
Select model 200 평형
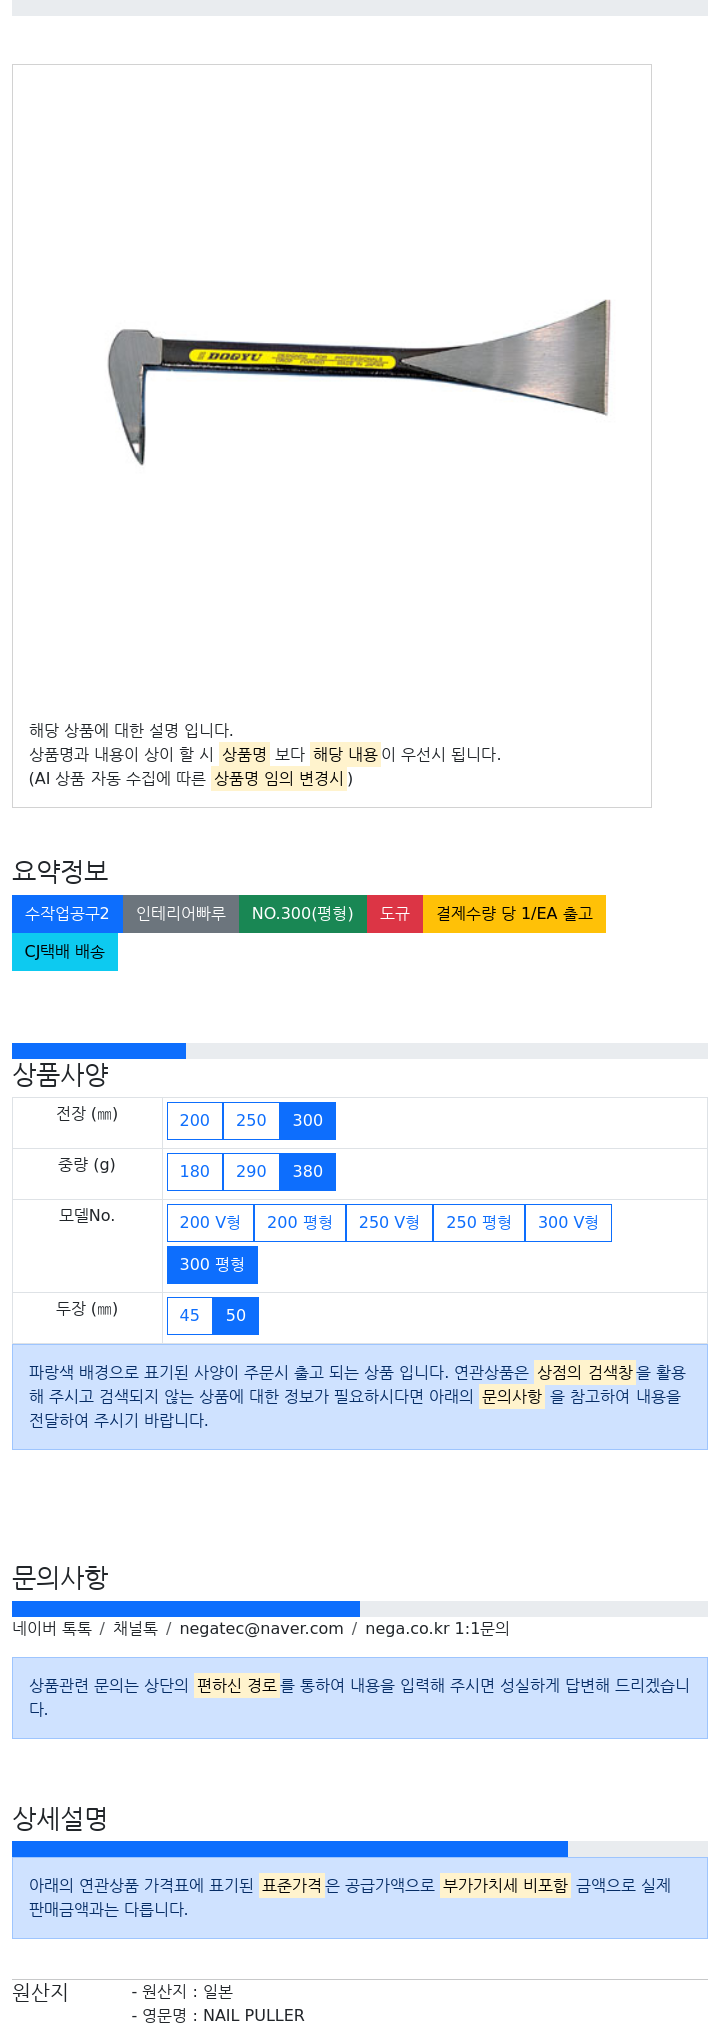[300, 1222]
